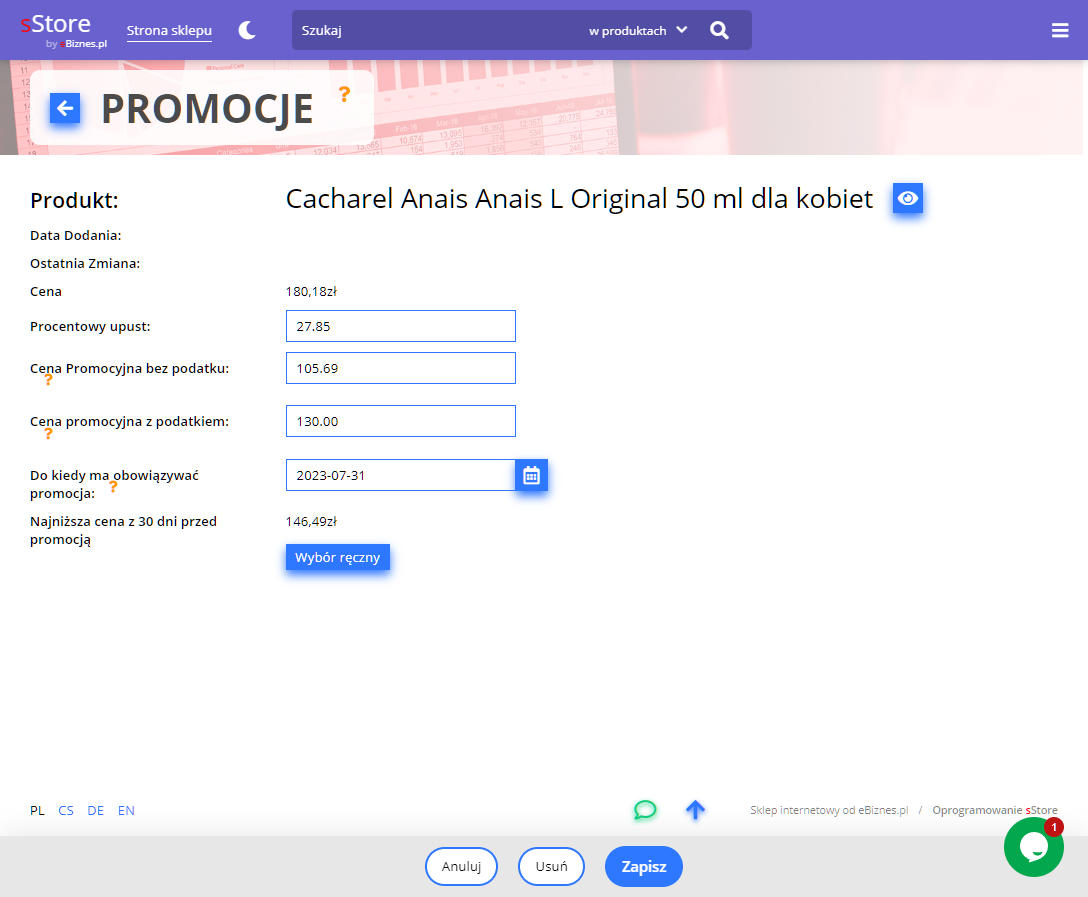Click the sStore logo
The height and width of the screenshot is (897, 1088).
point(64,31)
